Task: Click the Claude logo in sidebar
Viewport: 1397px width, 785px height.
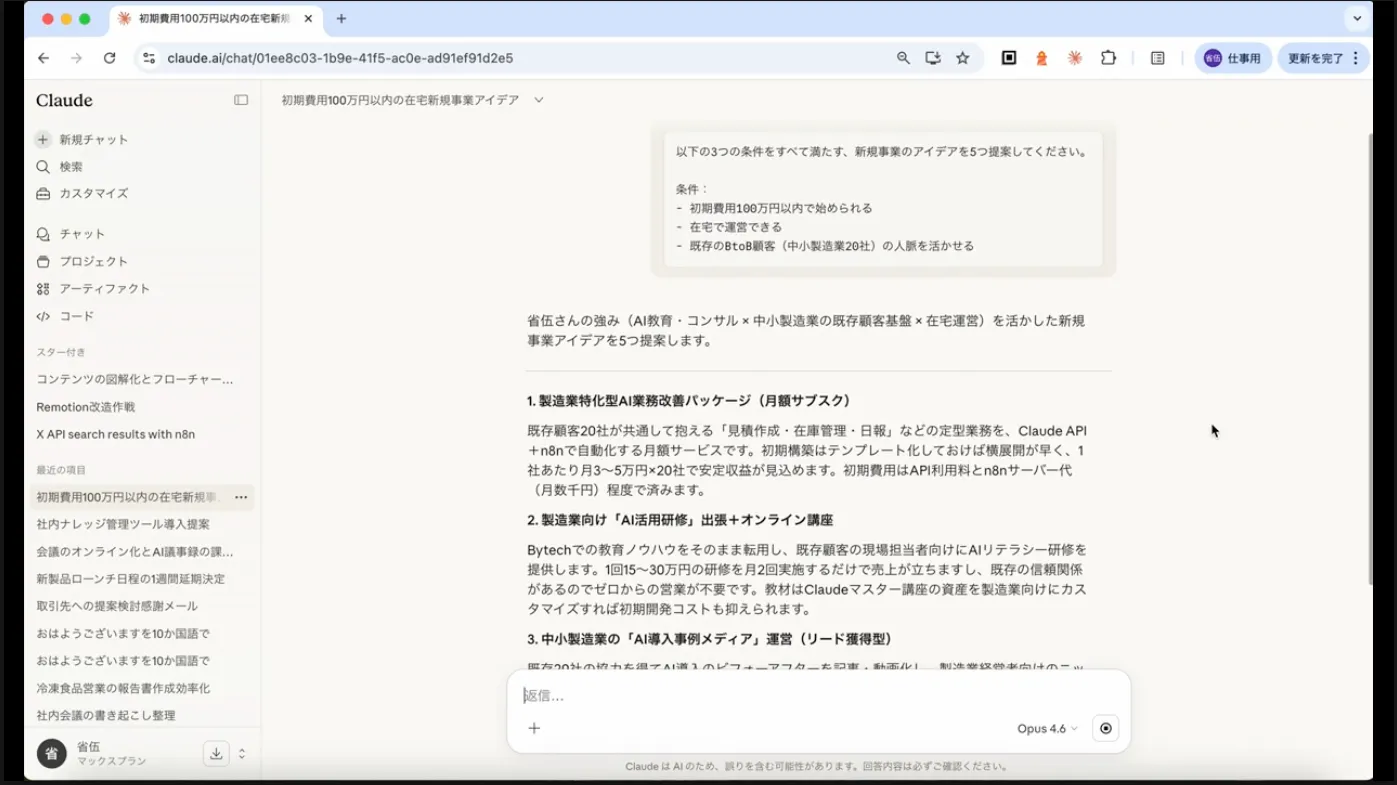Action: click(x=64, y=100)
